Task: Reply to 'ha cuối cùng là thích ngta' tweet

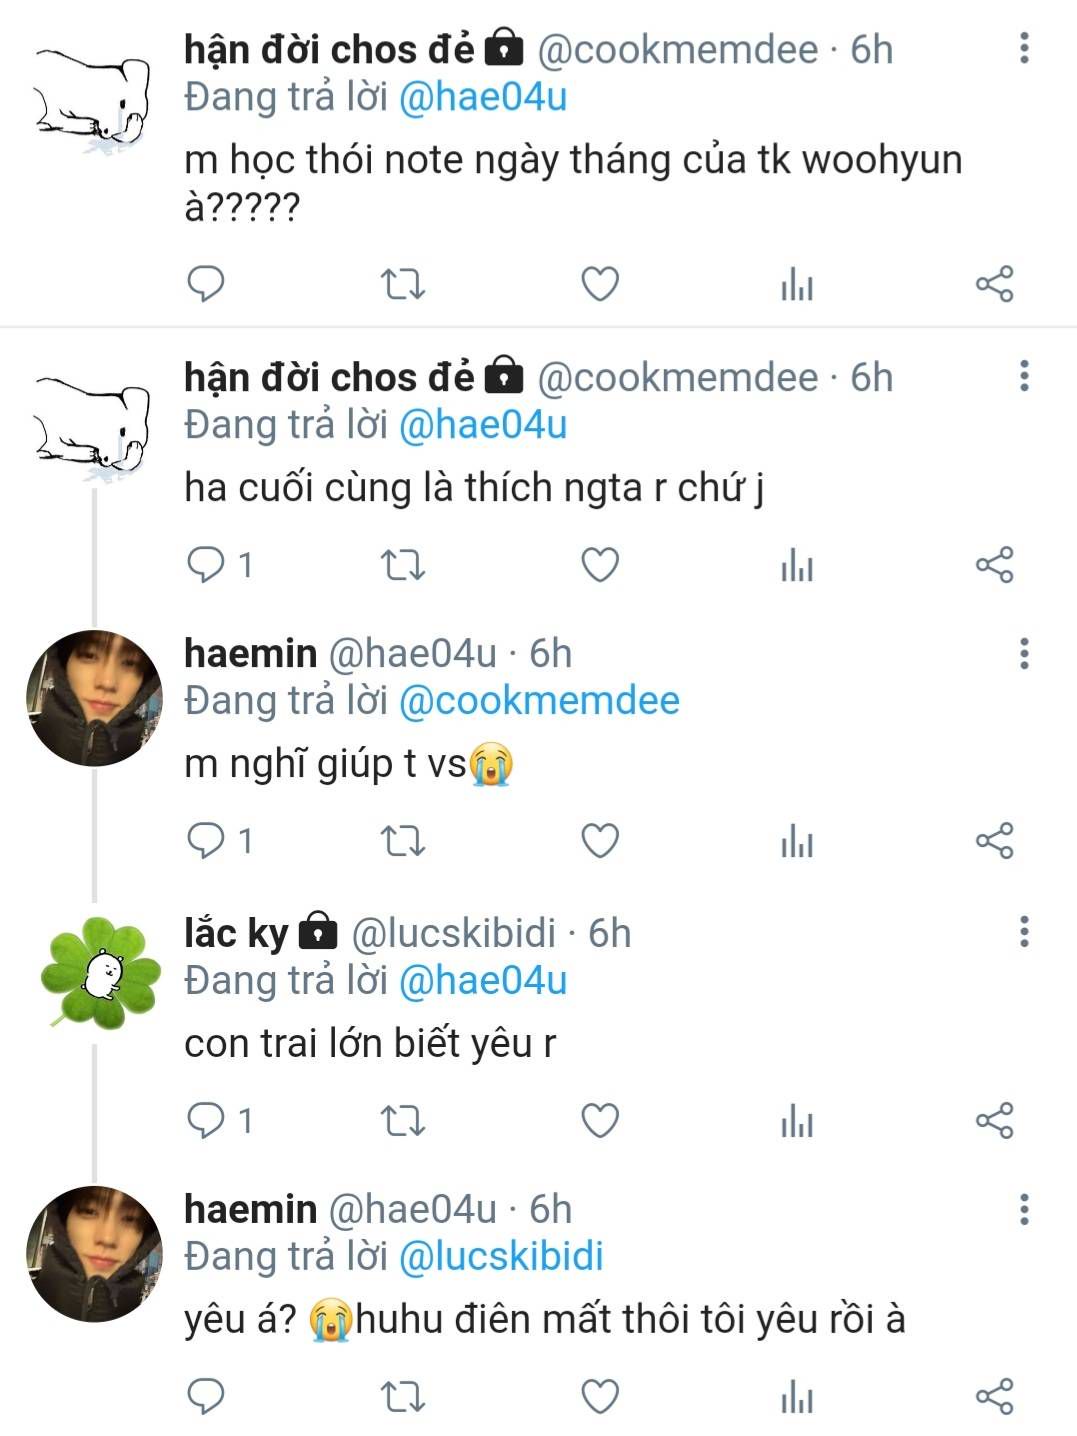Action: tap(206, 565)
